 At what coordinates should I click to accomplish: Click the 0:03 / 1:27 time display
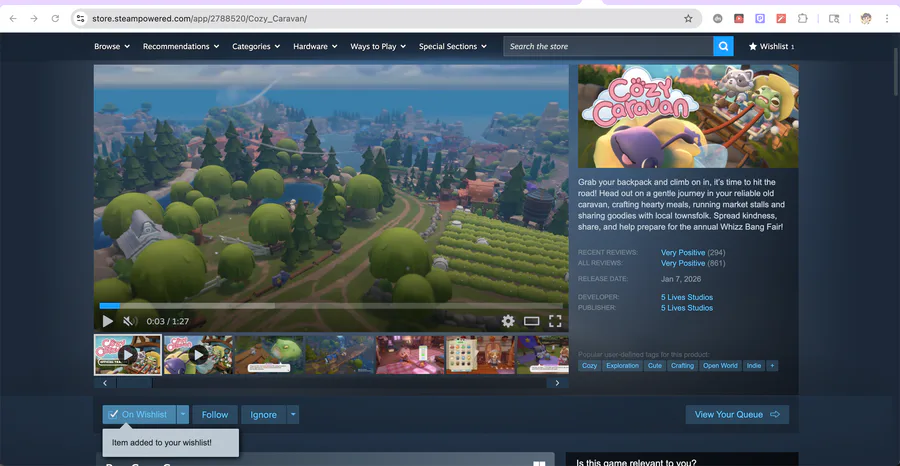[x=168, y=321]
